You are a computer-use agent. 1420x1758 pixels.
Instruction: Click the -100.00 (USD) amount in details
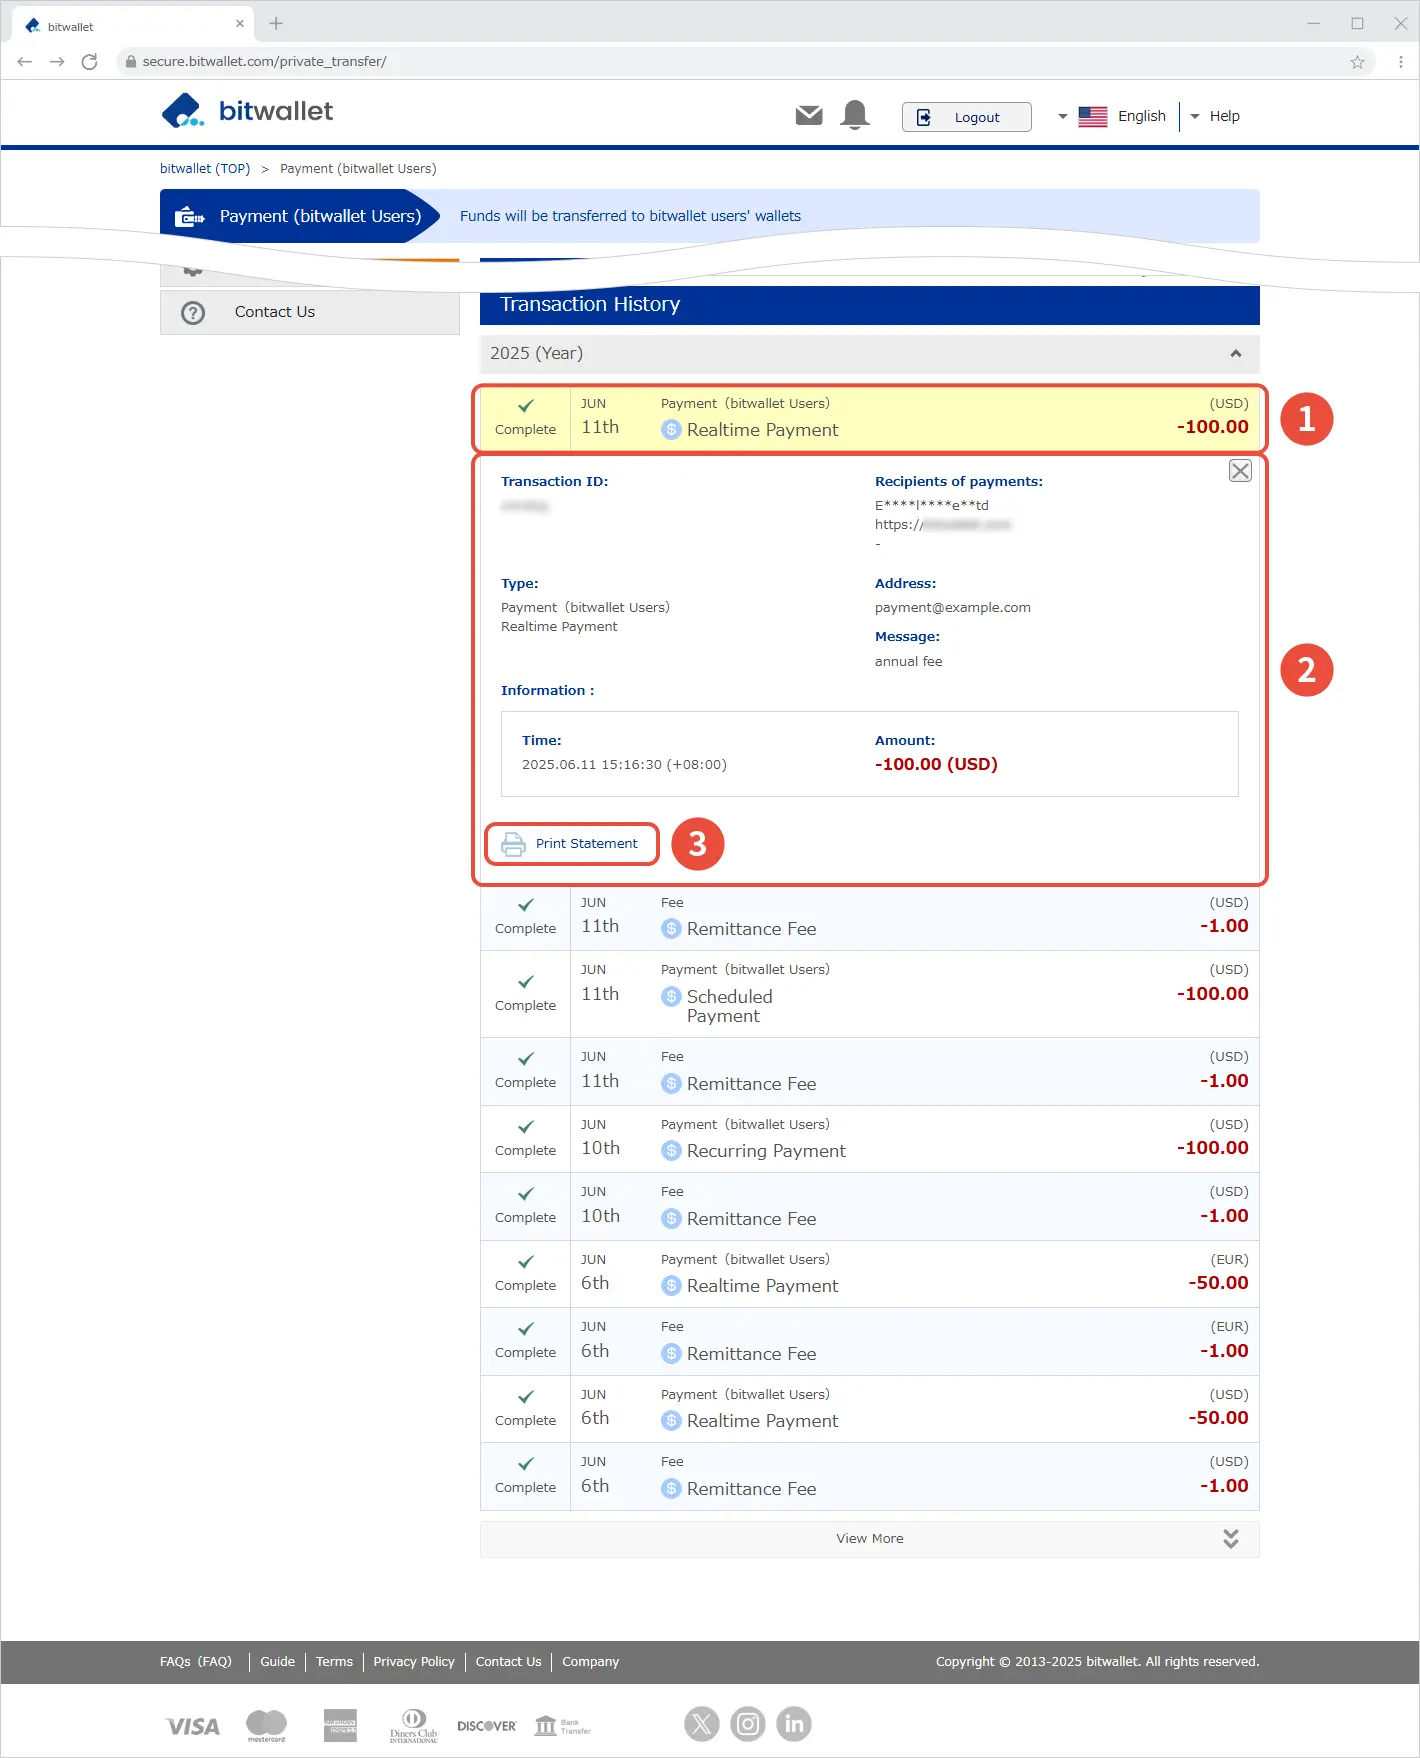(x=936, y=765)
